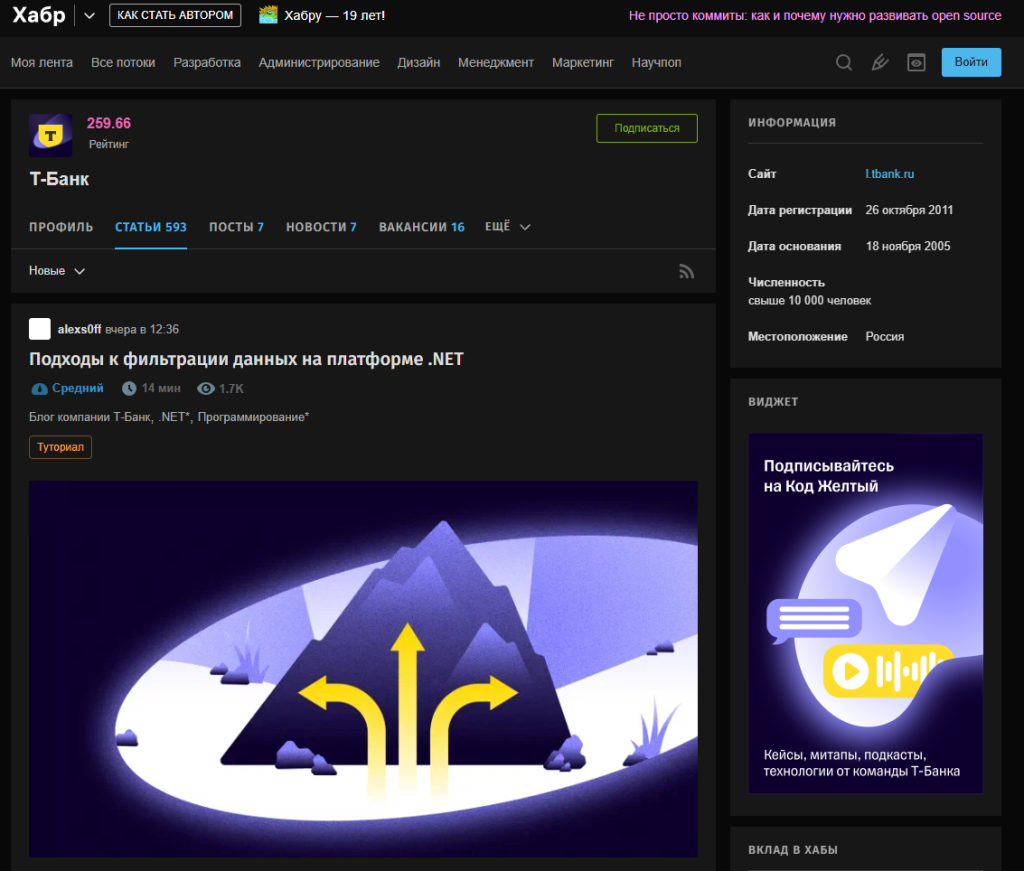Click 18 ноября 2005 founding date

click(908, 246)
